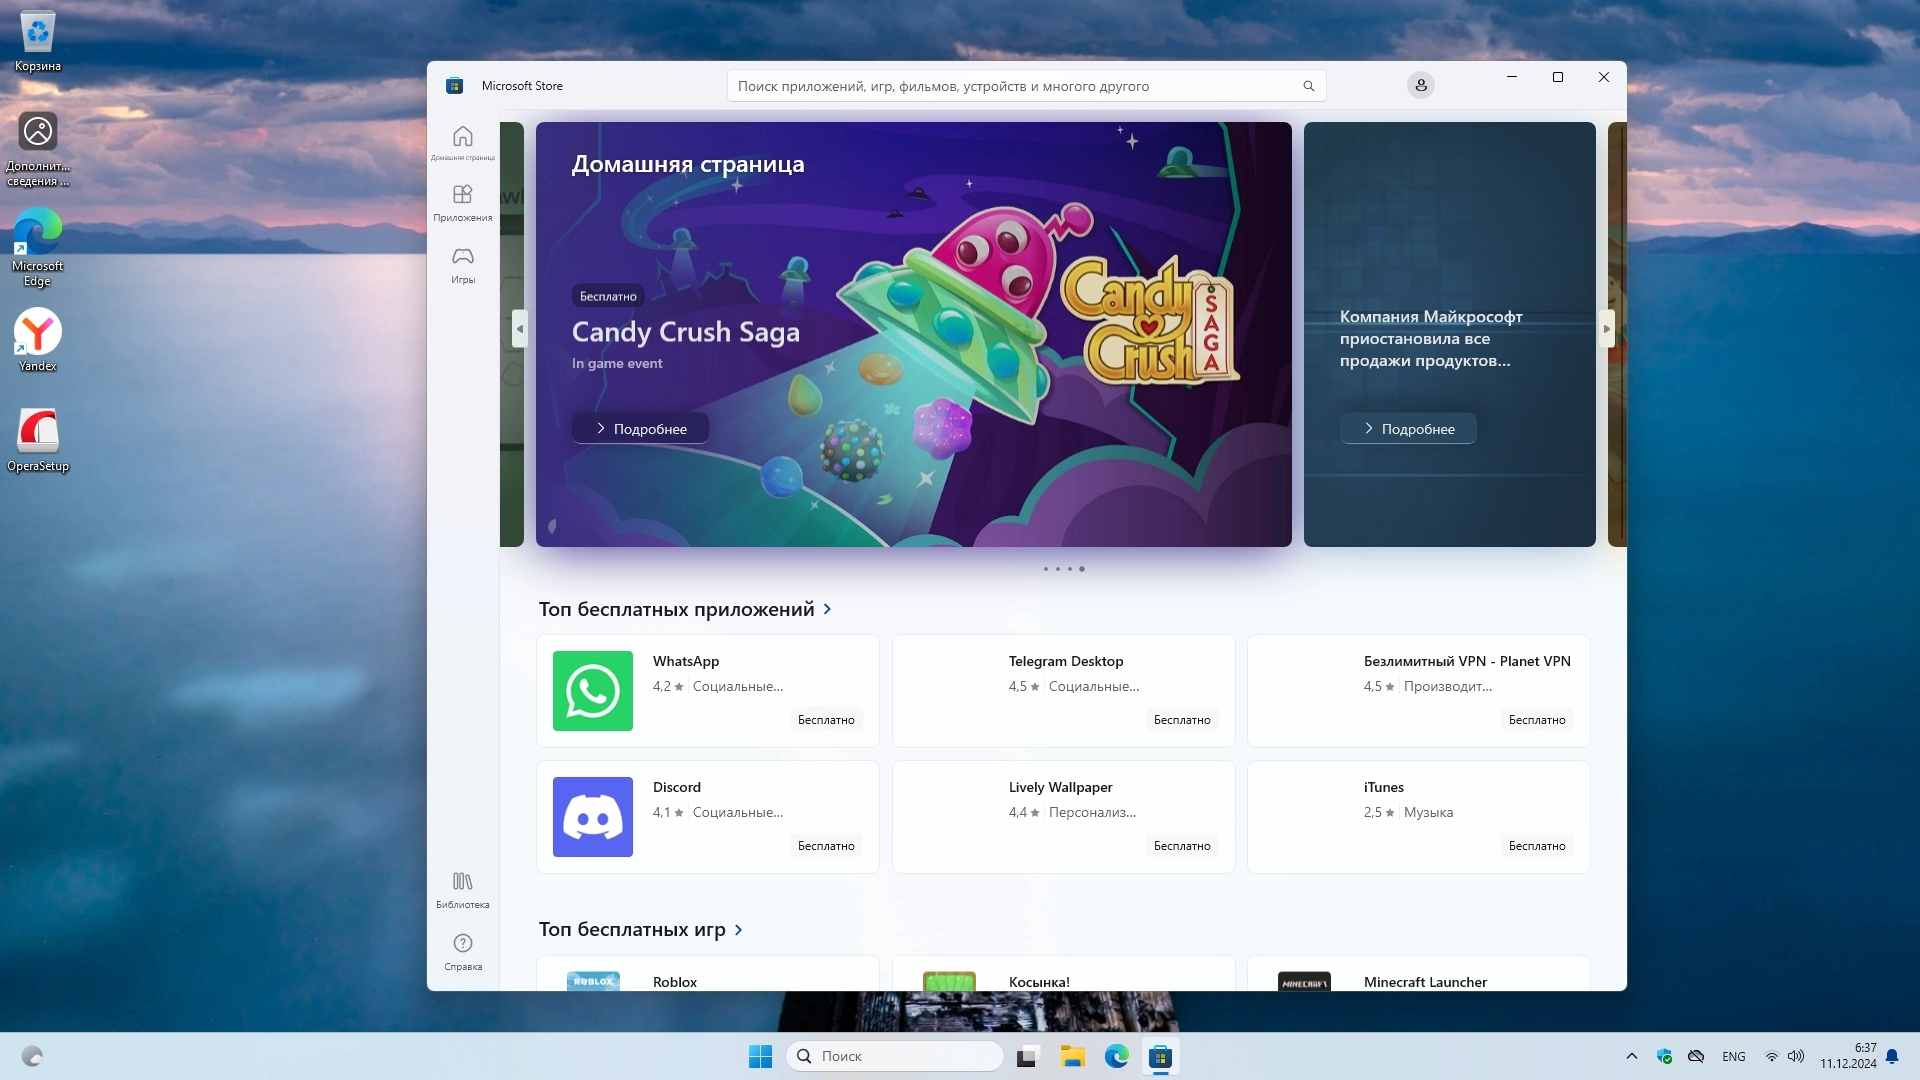Click the user profile account icon
The image size is (1920, 1080).
tap(1420, 86)
